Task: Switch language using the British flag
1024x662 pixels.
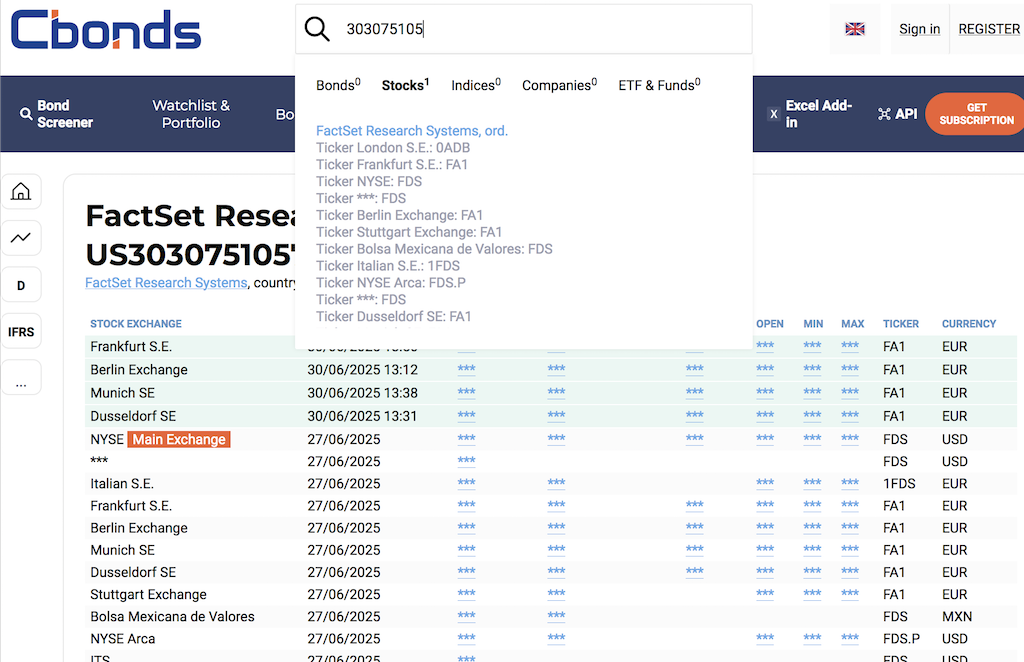Action: pos(855,29)
